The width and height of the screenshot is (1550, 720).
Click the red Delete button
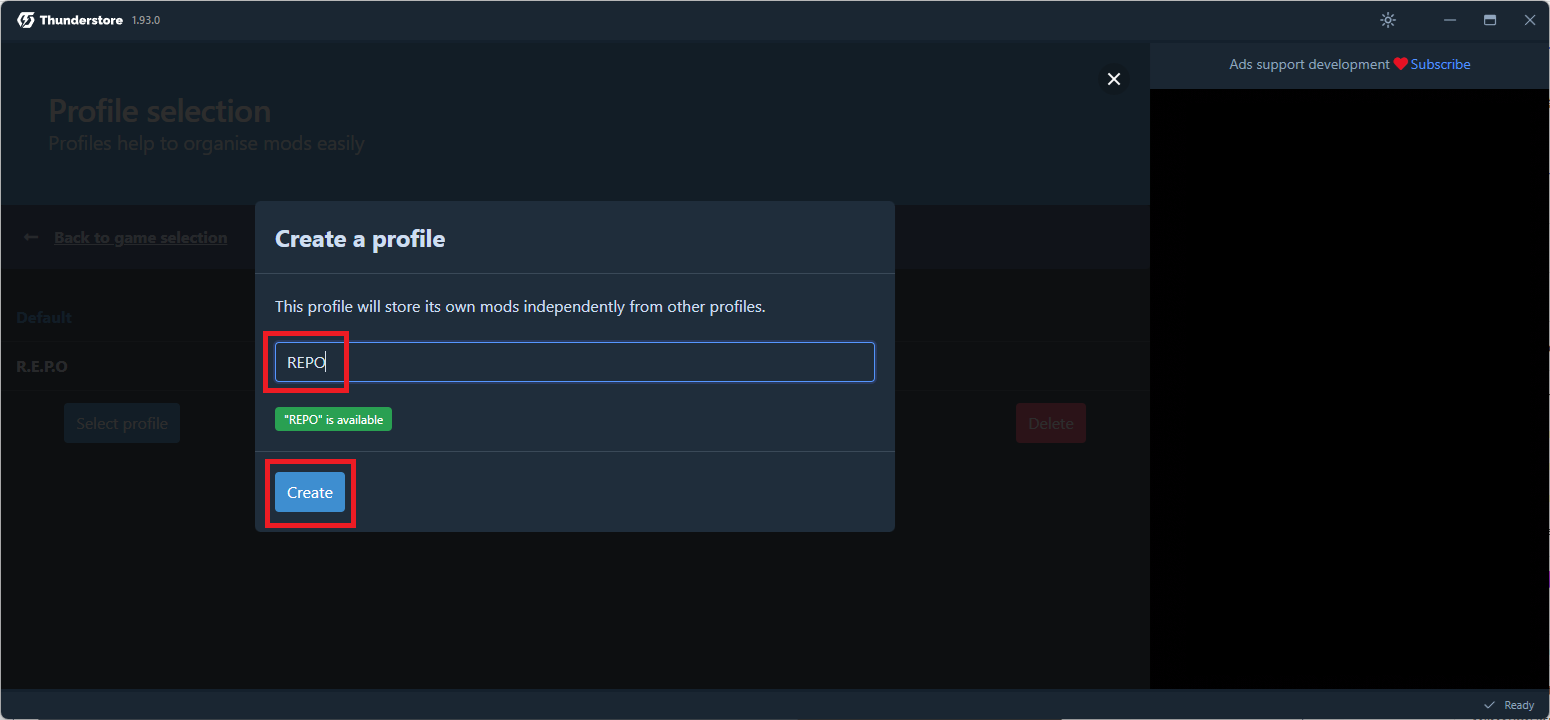point(1051,423)
